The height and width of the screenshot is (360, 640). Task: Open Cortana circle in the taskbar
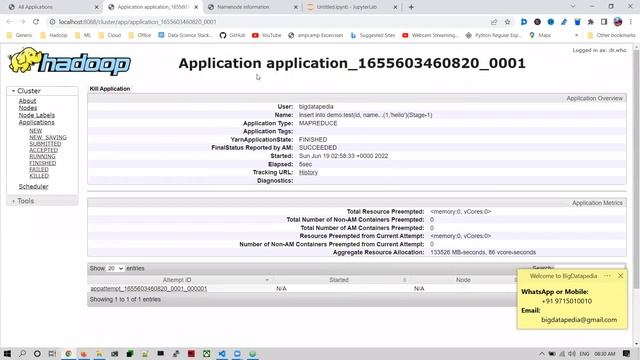(37, 353)
